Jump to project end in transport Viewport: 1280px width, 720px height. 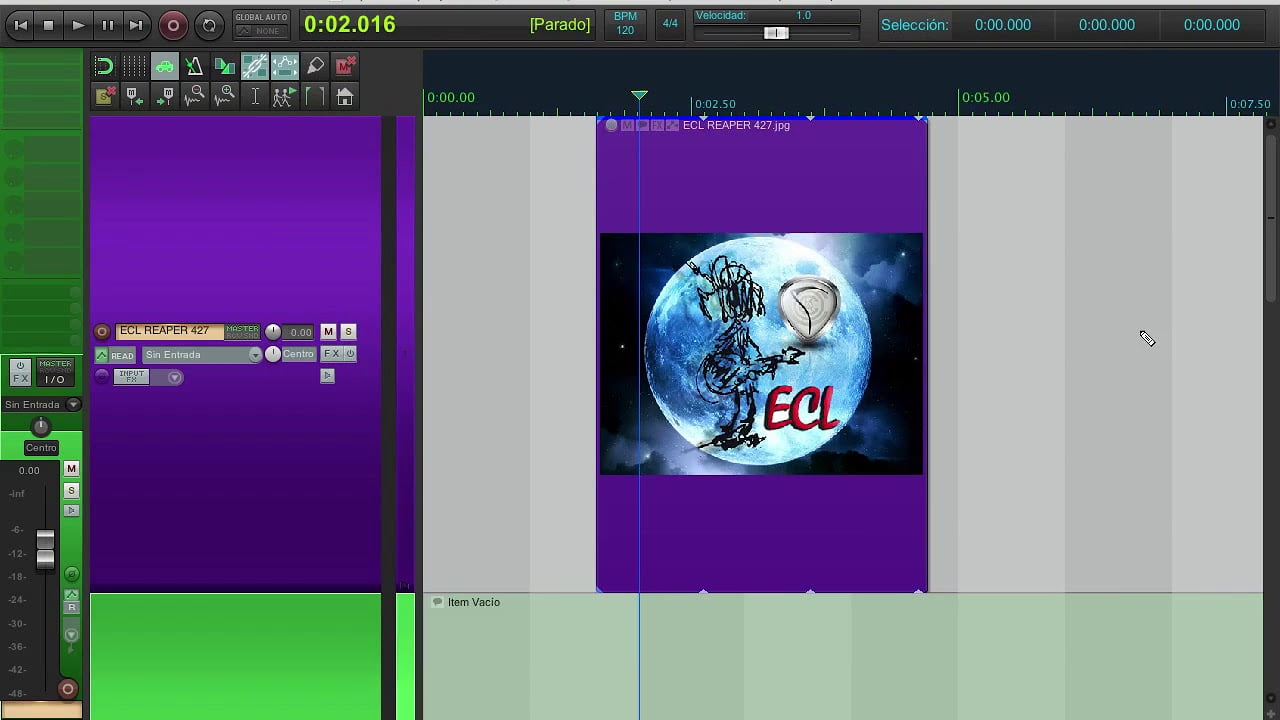point(136,25)
